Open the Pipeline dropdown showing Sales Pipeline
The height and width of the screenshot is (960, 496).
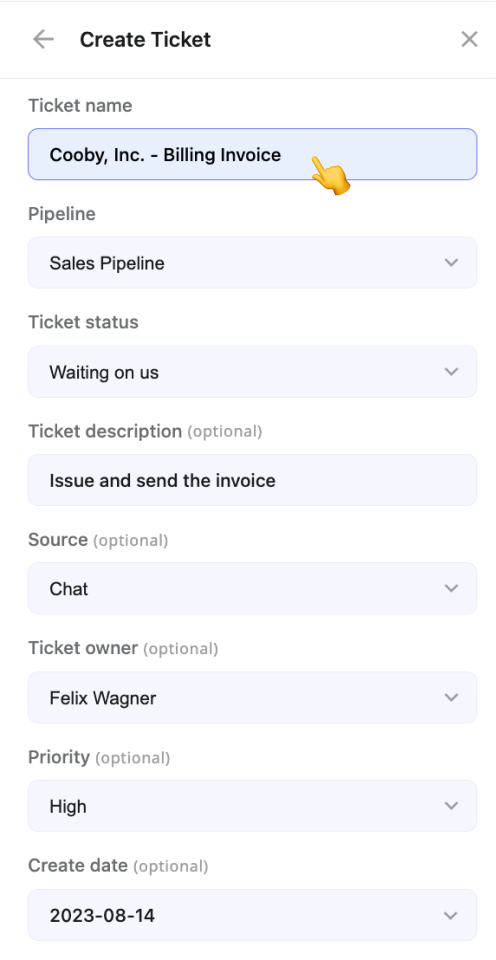[x=252, y=263]
